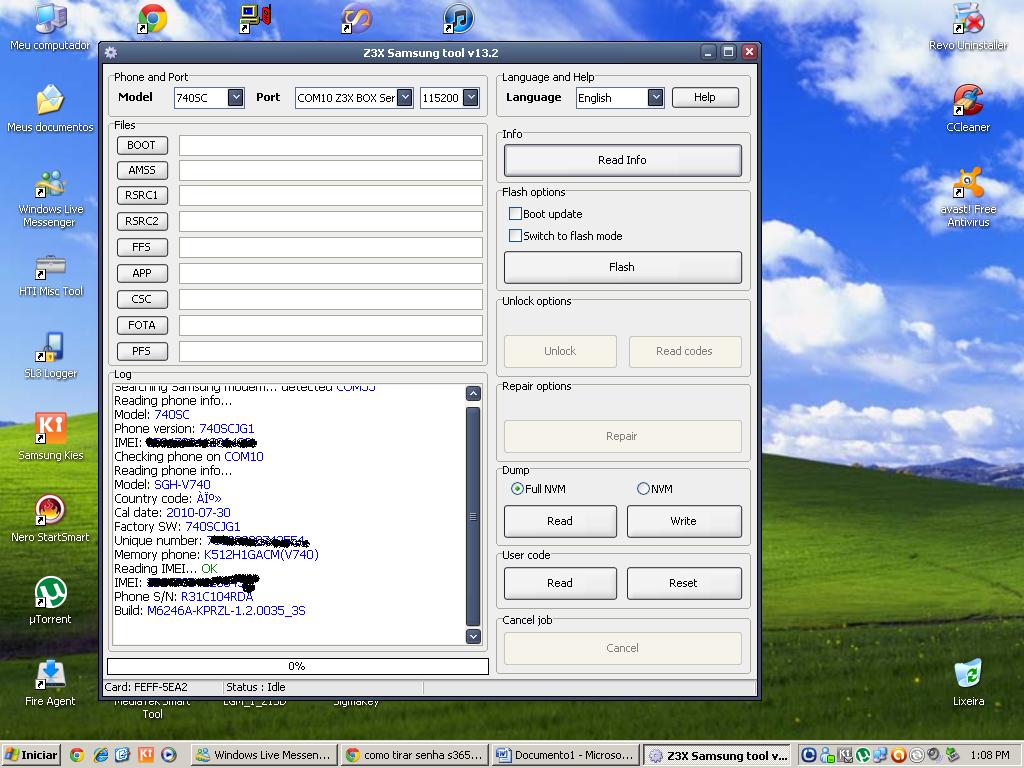Click the Reset user code button
Image resolution: width=1024 pixels, height=768 pixels.
(x=684, y=583)
